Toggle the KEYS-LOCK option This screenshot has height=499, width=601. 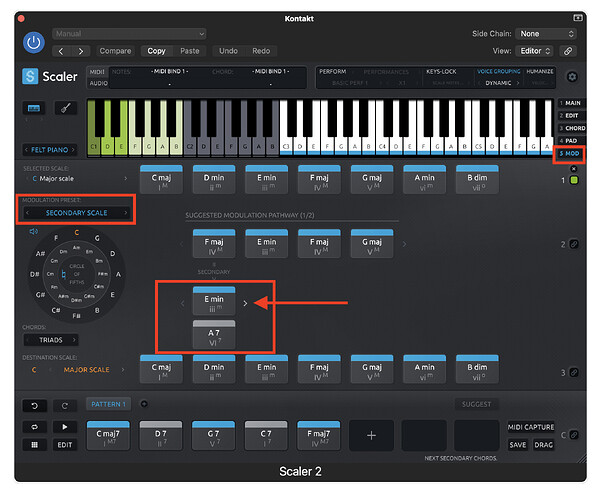pyautogui.click(x=441, y=72)
